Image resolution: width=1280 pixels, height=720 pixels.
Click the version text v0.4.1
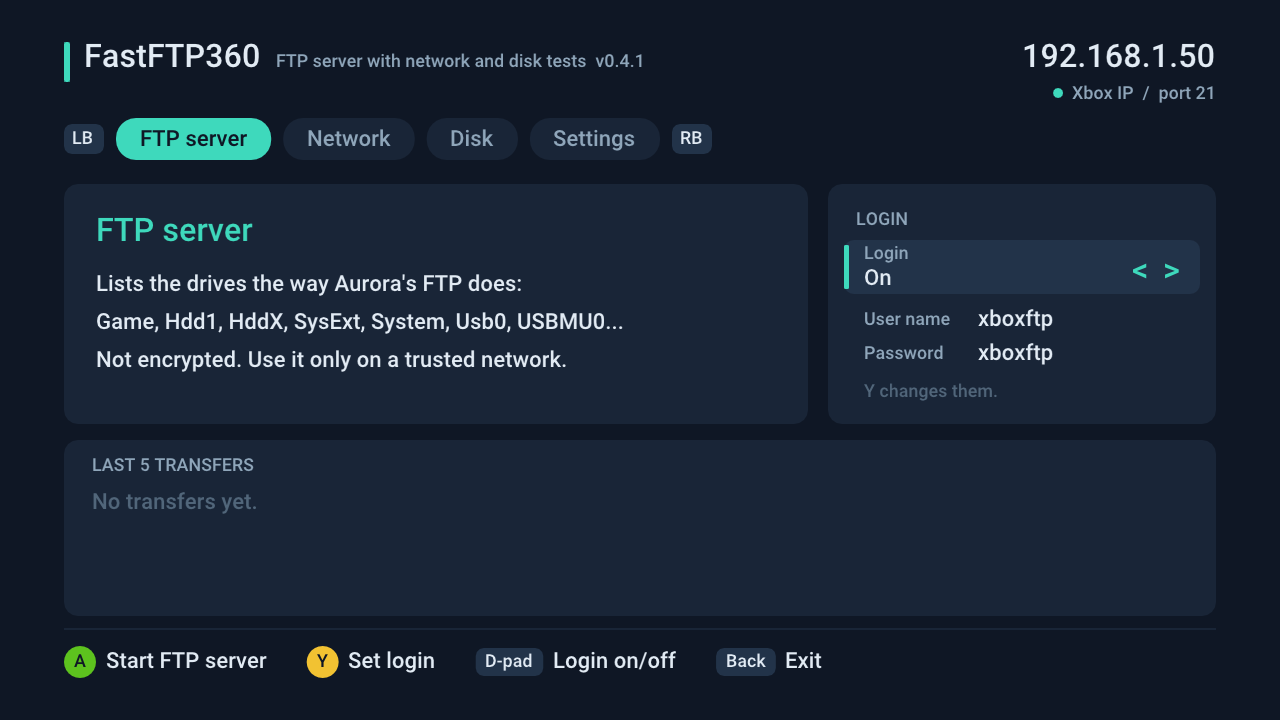point(620,61)
